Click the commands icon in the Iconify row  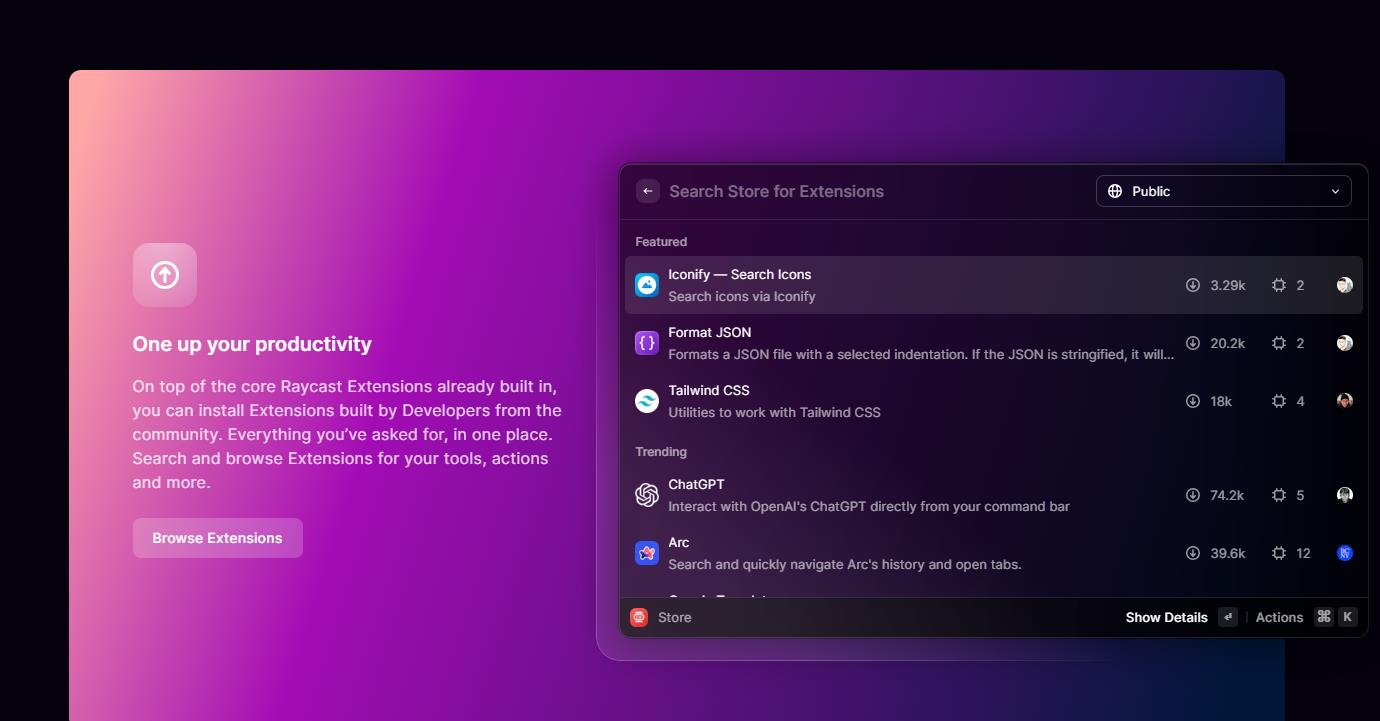(1279, 285)
